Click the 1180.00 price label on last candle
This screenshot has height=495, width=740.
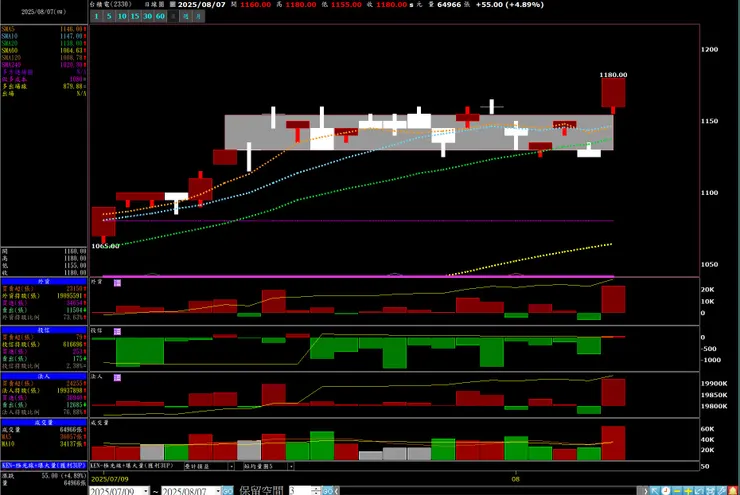(x=613, y=75)
